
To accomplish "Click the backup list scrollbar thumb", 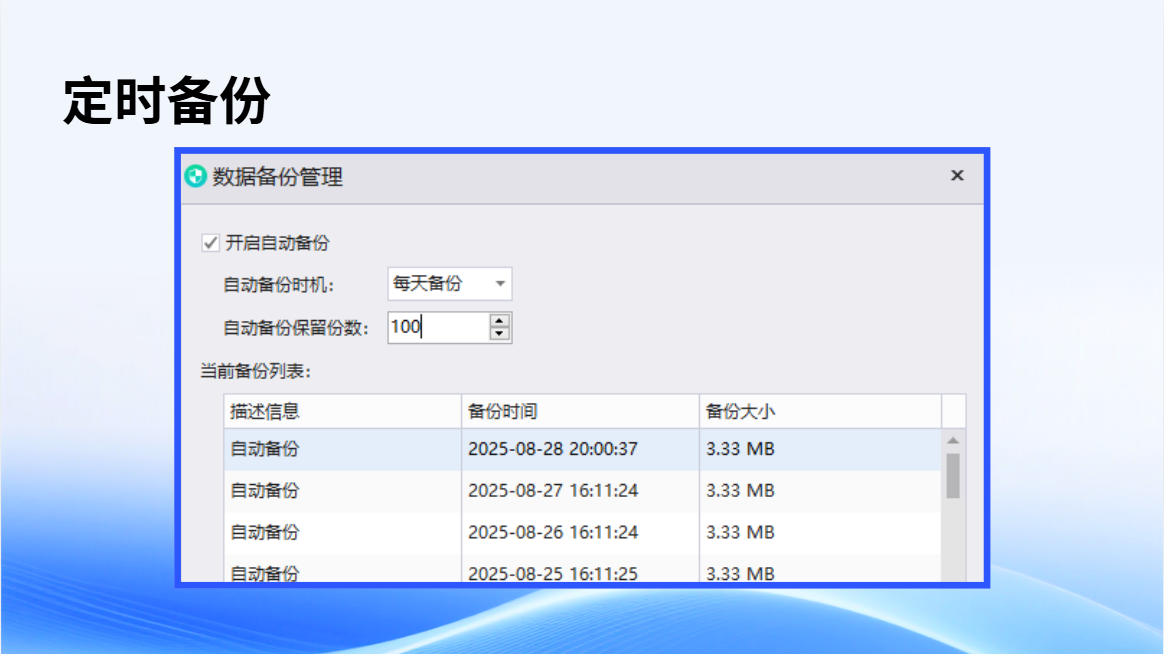I will pos(953,476).
